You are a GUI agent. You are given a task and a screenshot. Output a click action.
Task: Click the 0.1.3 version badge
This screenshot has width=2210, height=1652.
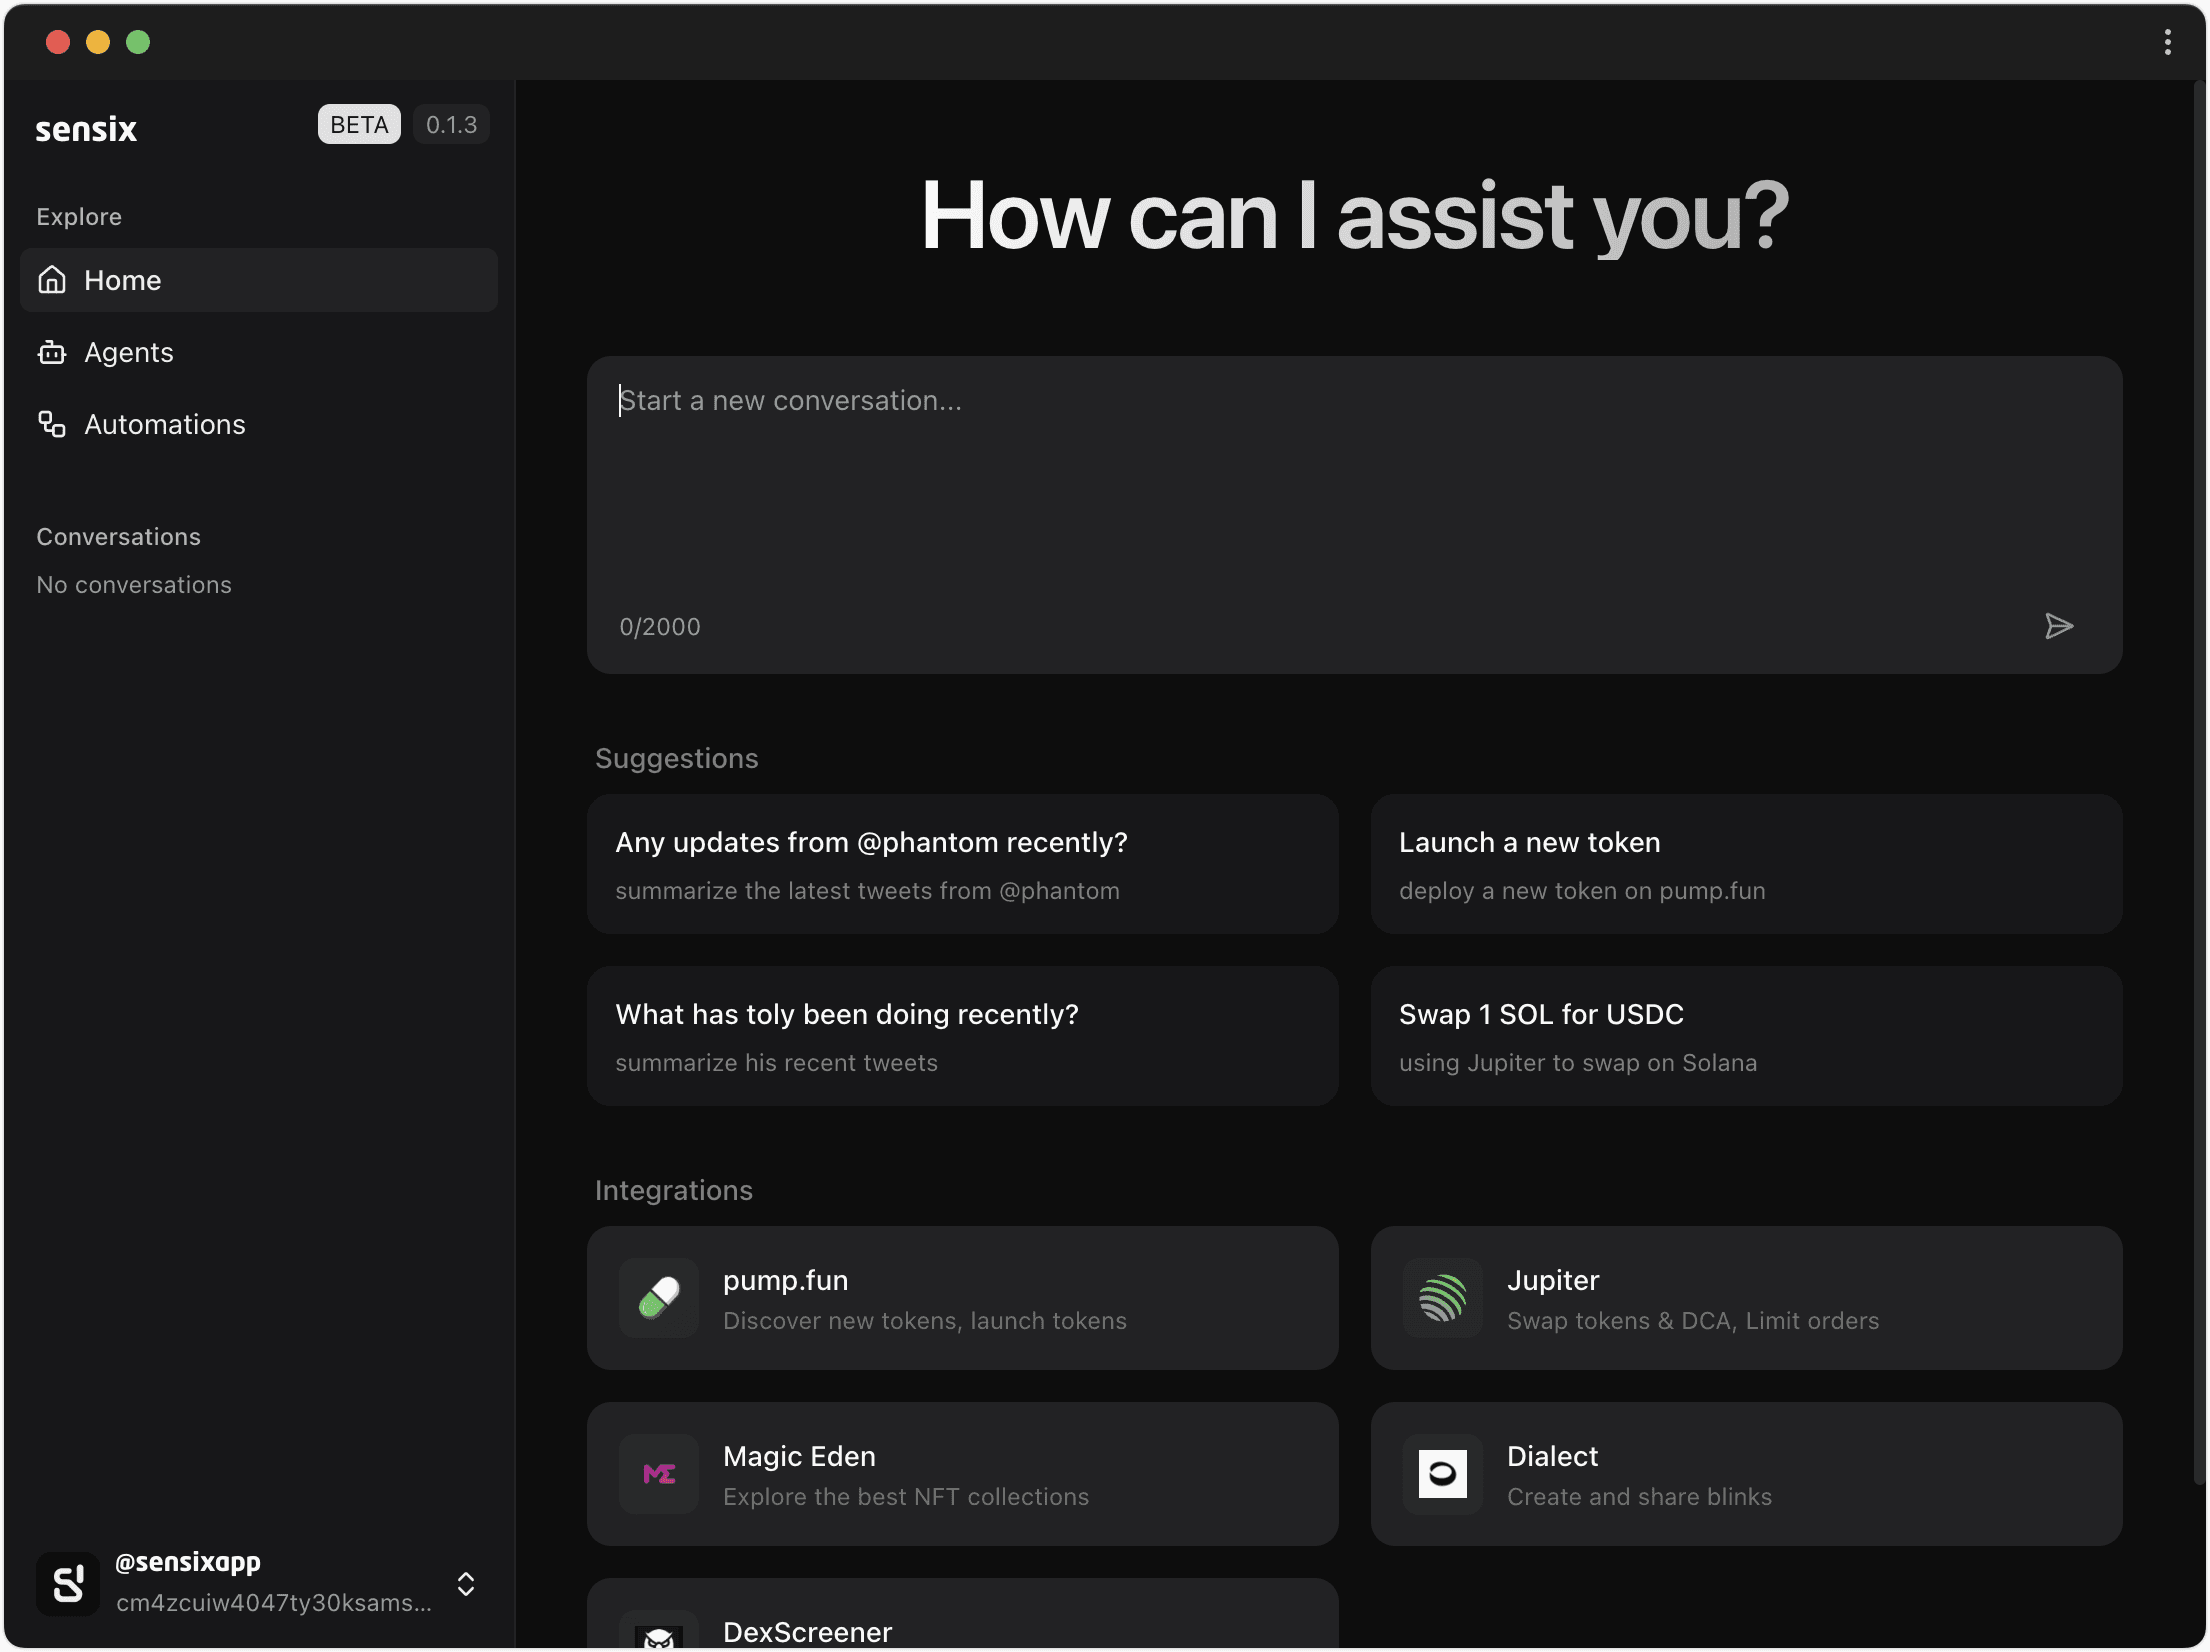pos(451,124)
